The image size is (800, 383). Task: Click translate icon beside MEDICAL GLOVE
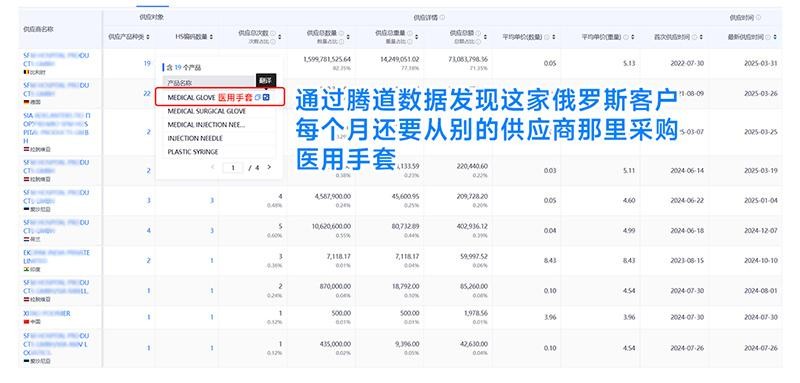[x=266, y=97]
